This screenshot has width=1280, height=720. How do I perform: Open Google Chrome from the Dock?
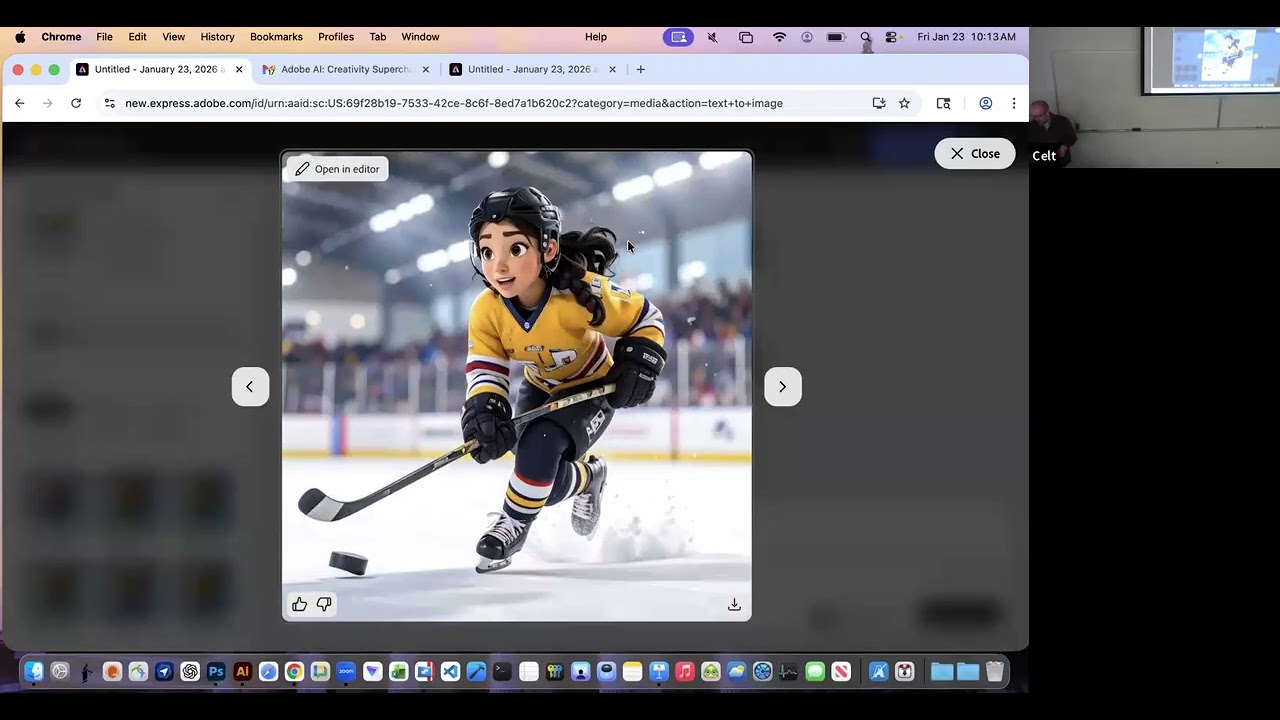tap(294, 672)
